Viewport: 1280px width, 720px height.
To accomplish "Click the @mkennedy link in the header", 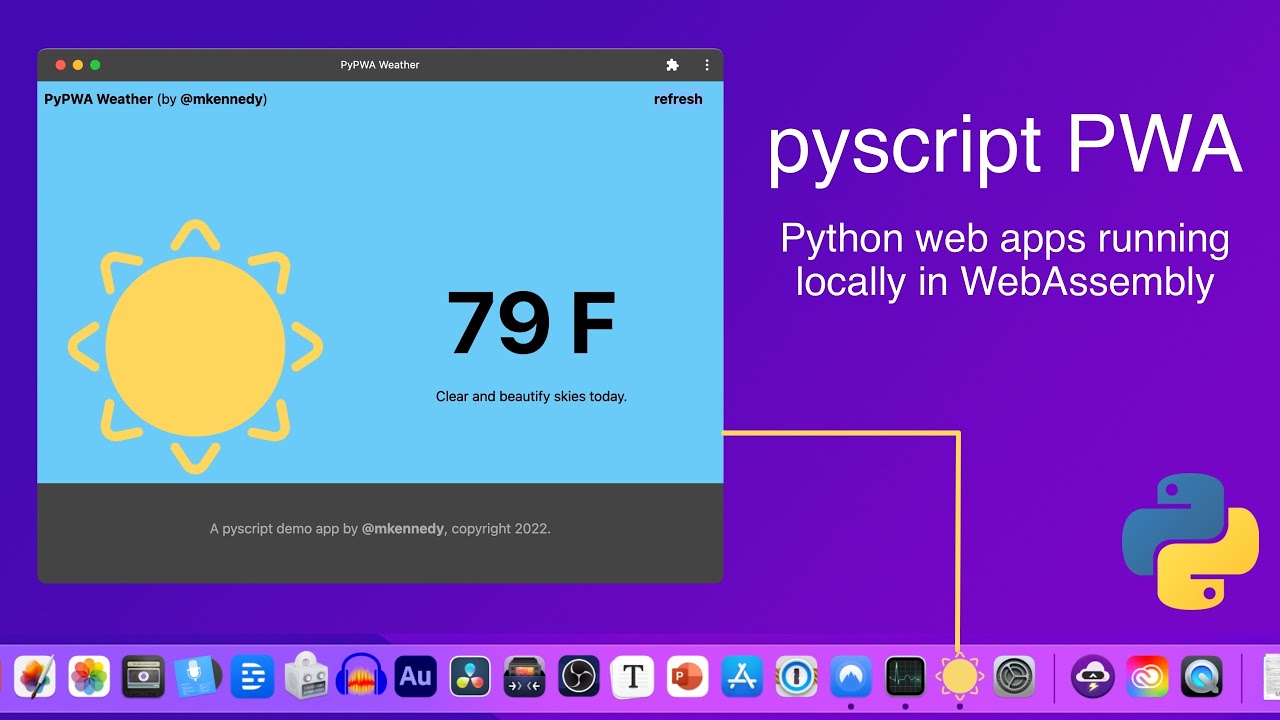I will pyautogui.click(x=221, y=99).
